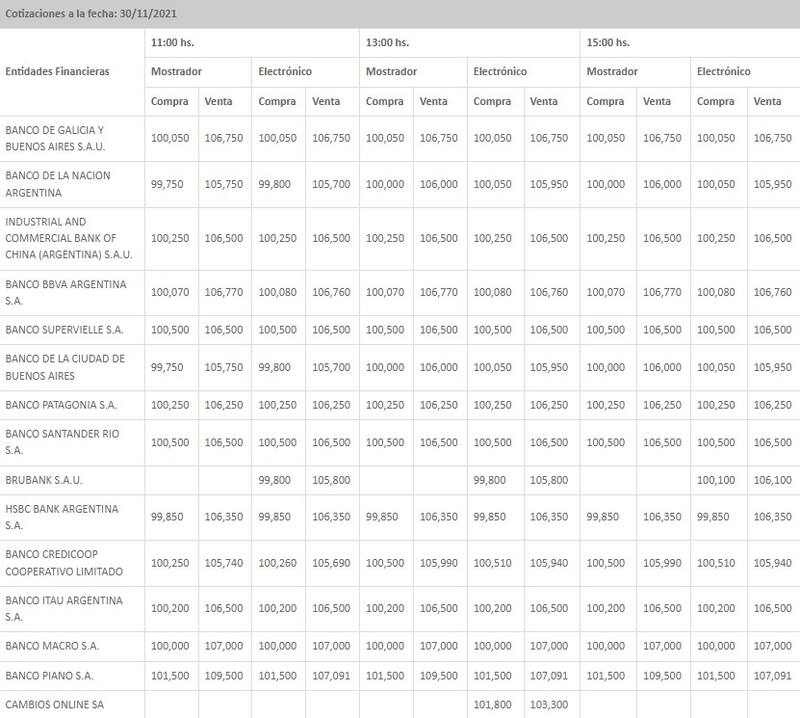Select BANCO DE LA NACION ARGENTINA row label
Image resolution: width=800 pixels, height=718 pixels.
coord(58,183)
